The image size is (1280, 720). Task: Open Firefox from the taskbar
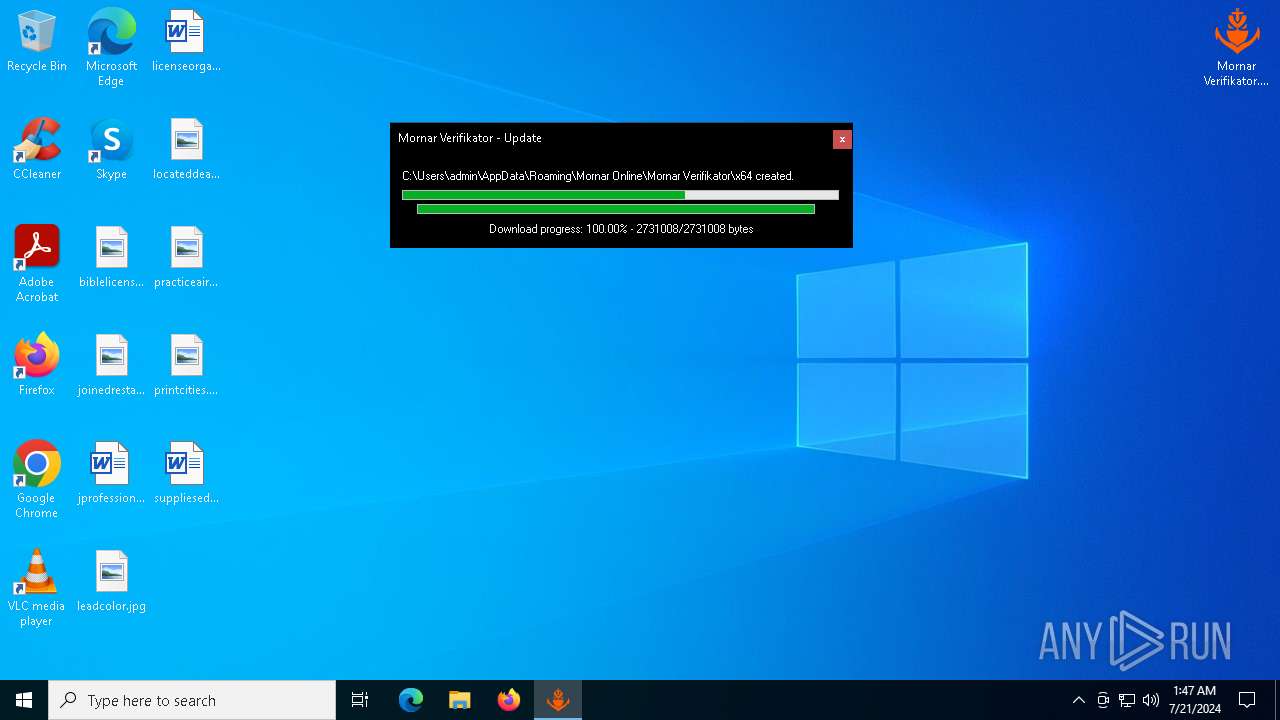pyautogui.click(x=509, y=700)
